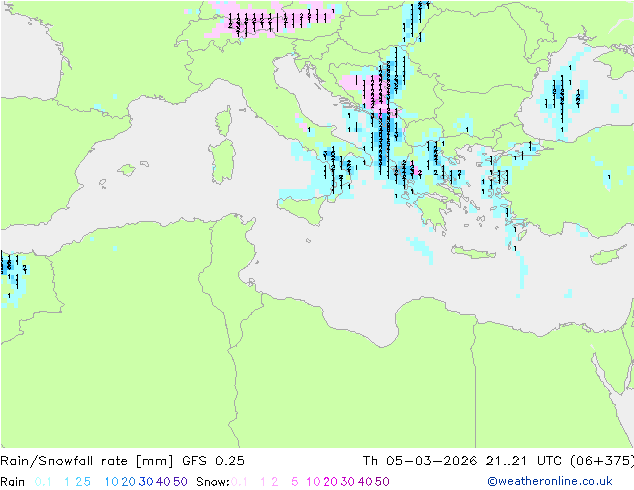Click the date "Th 05-03-2026"

(x=420, y=461)
